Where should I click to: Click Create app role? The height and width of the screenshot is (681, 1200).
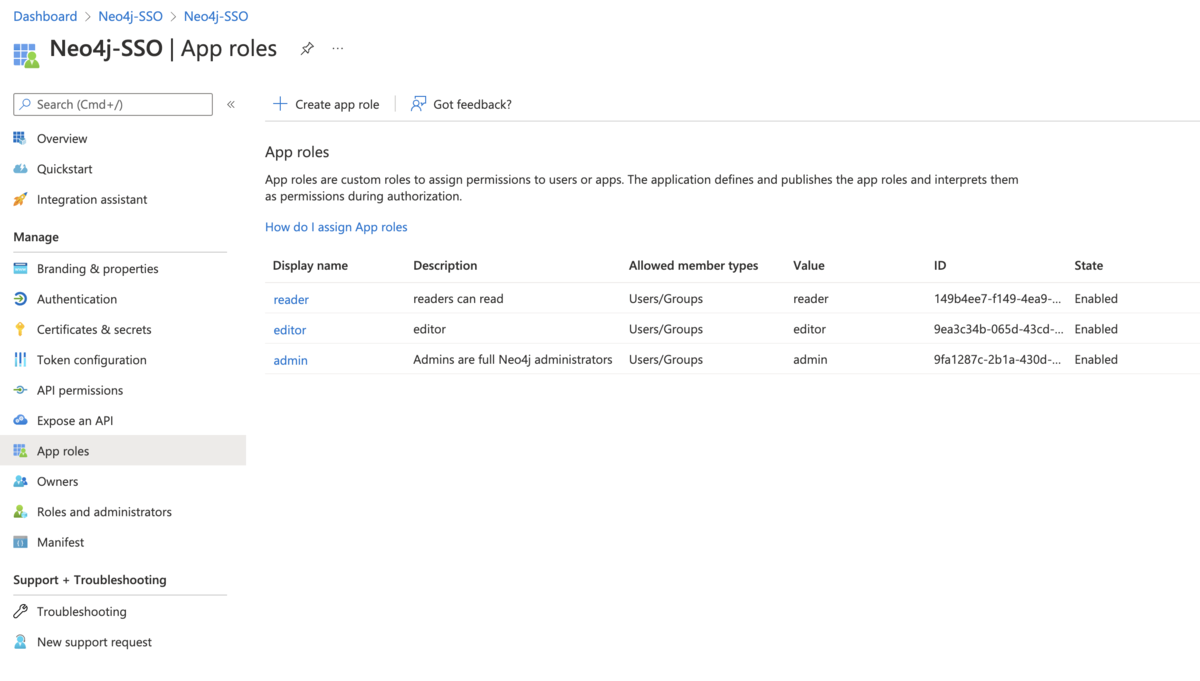[x=327, y=104]
